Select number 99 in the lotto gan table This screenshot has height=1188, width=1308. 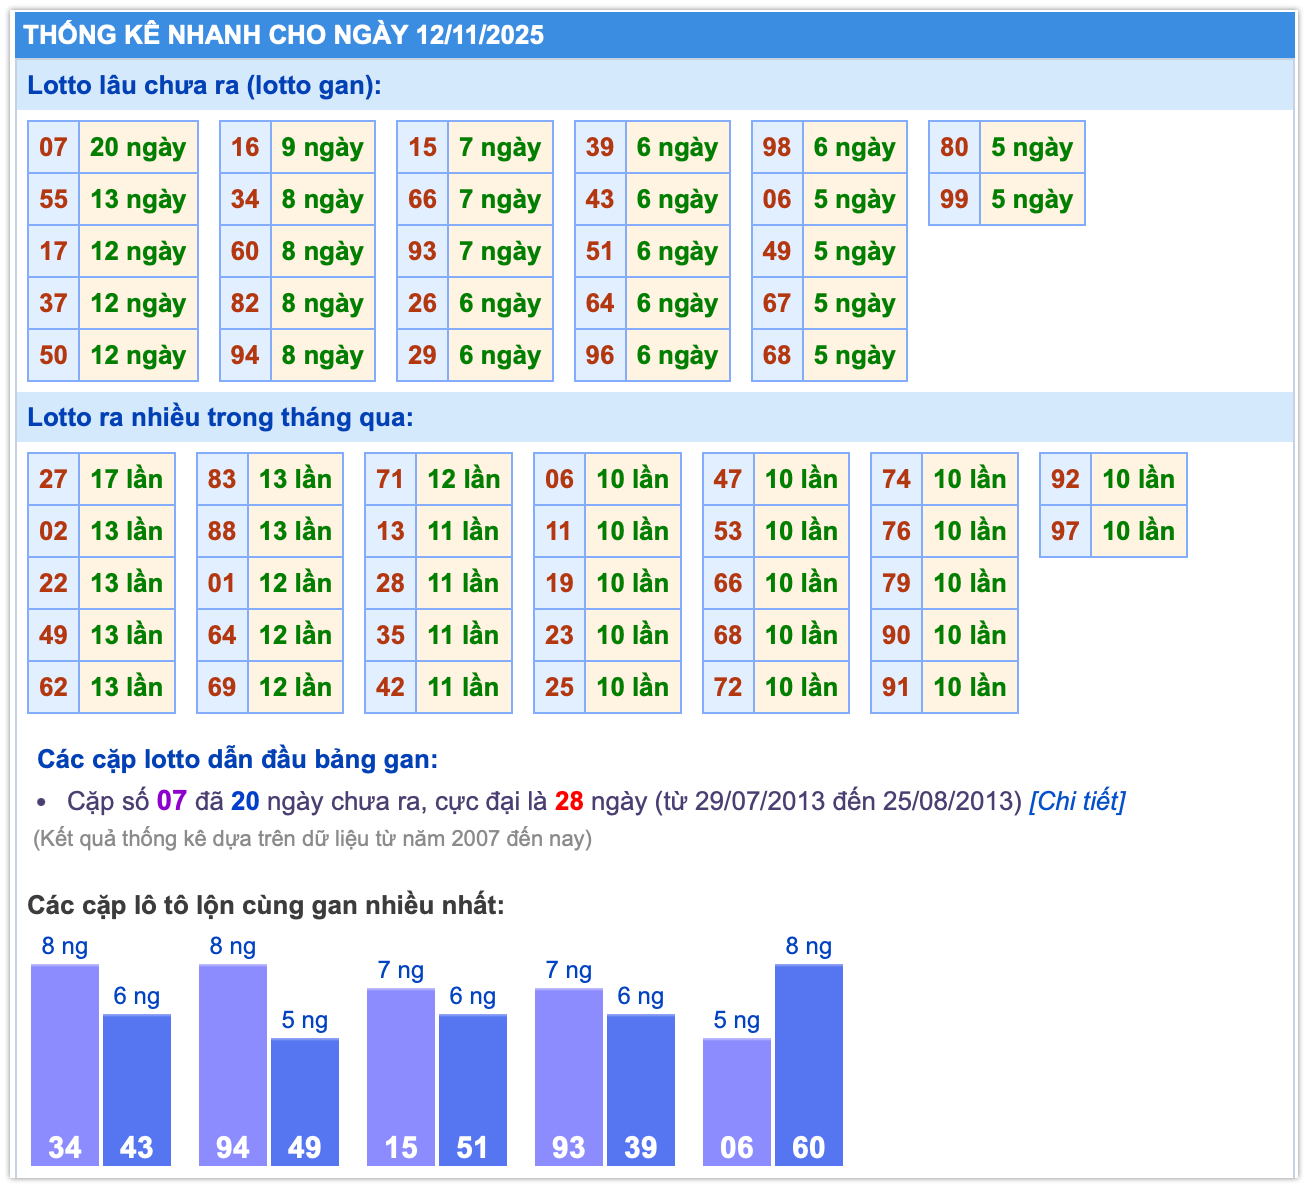coord(954,200)
